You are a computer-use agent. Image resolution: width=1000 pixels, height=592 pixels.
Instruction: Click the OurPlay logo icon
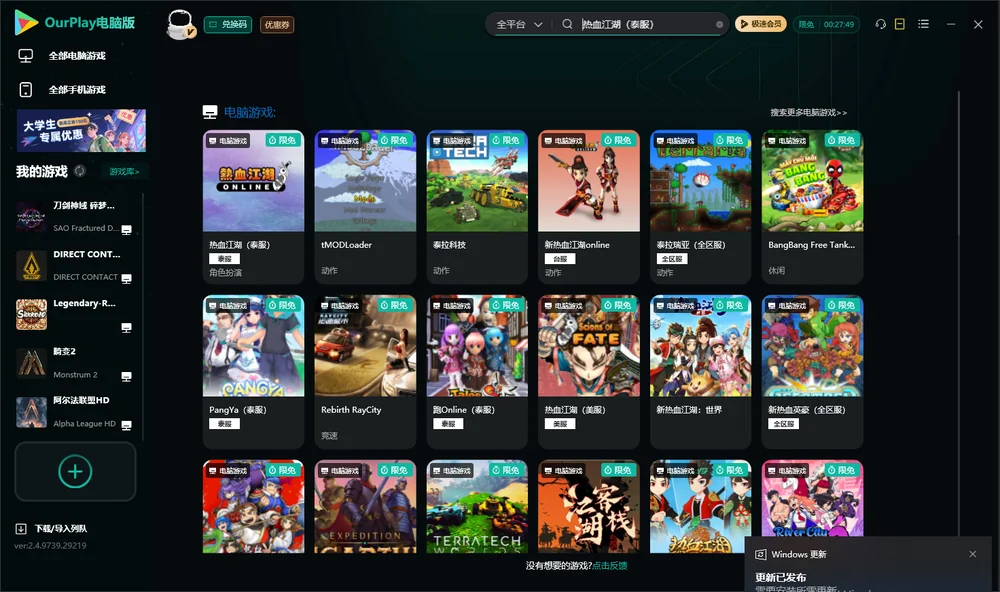pyautogui.click(x=26, y=23)
